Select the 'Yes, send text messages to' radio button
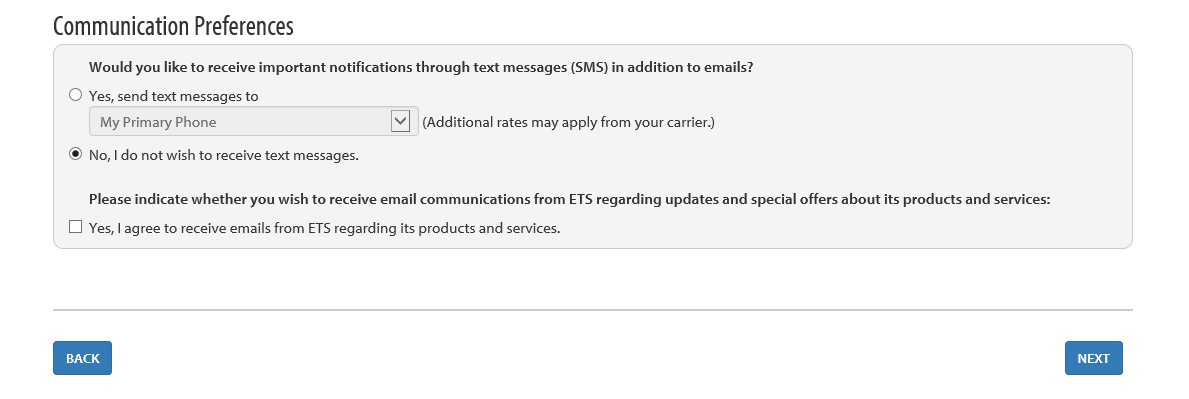Image resolution: width=1189 pixels, height=399 pixels. (75, 96)
